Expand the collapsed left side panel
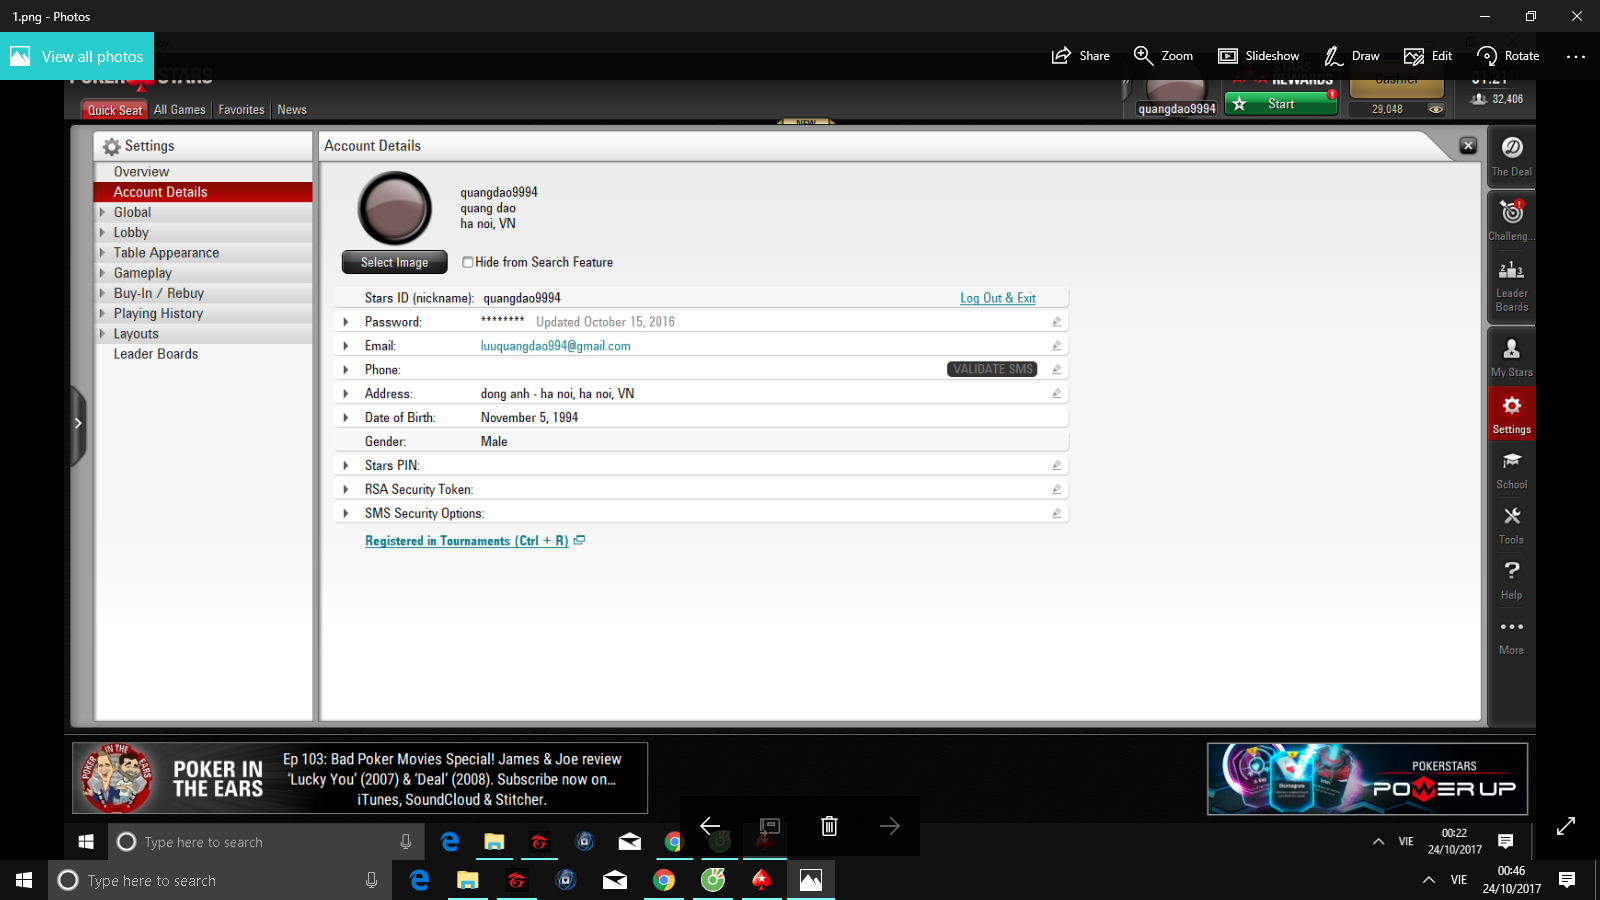The width and height of the screenshot is (1600, 900). 78,424
